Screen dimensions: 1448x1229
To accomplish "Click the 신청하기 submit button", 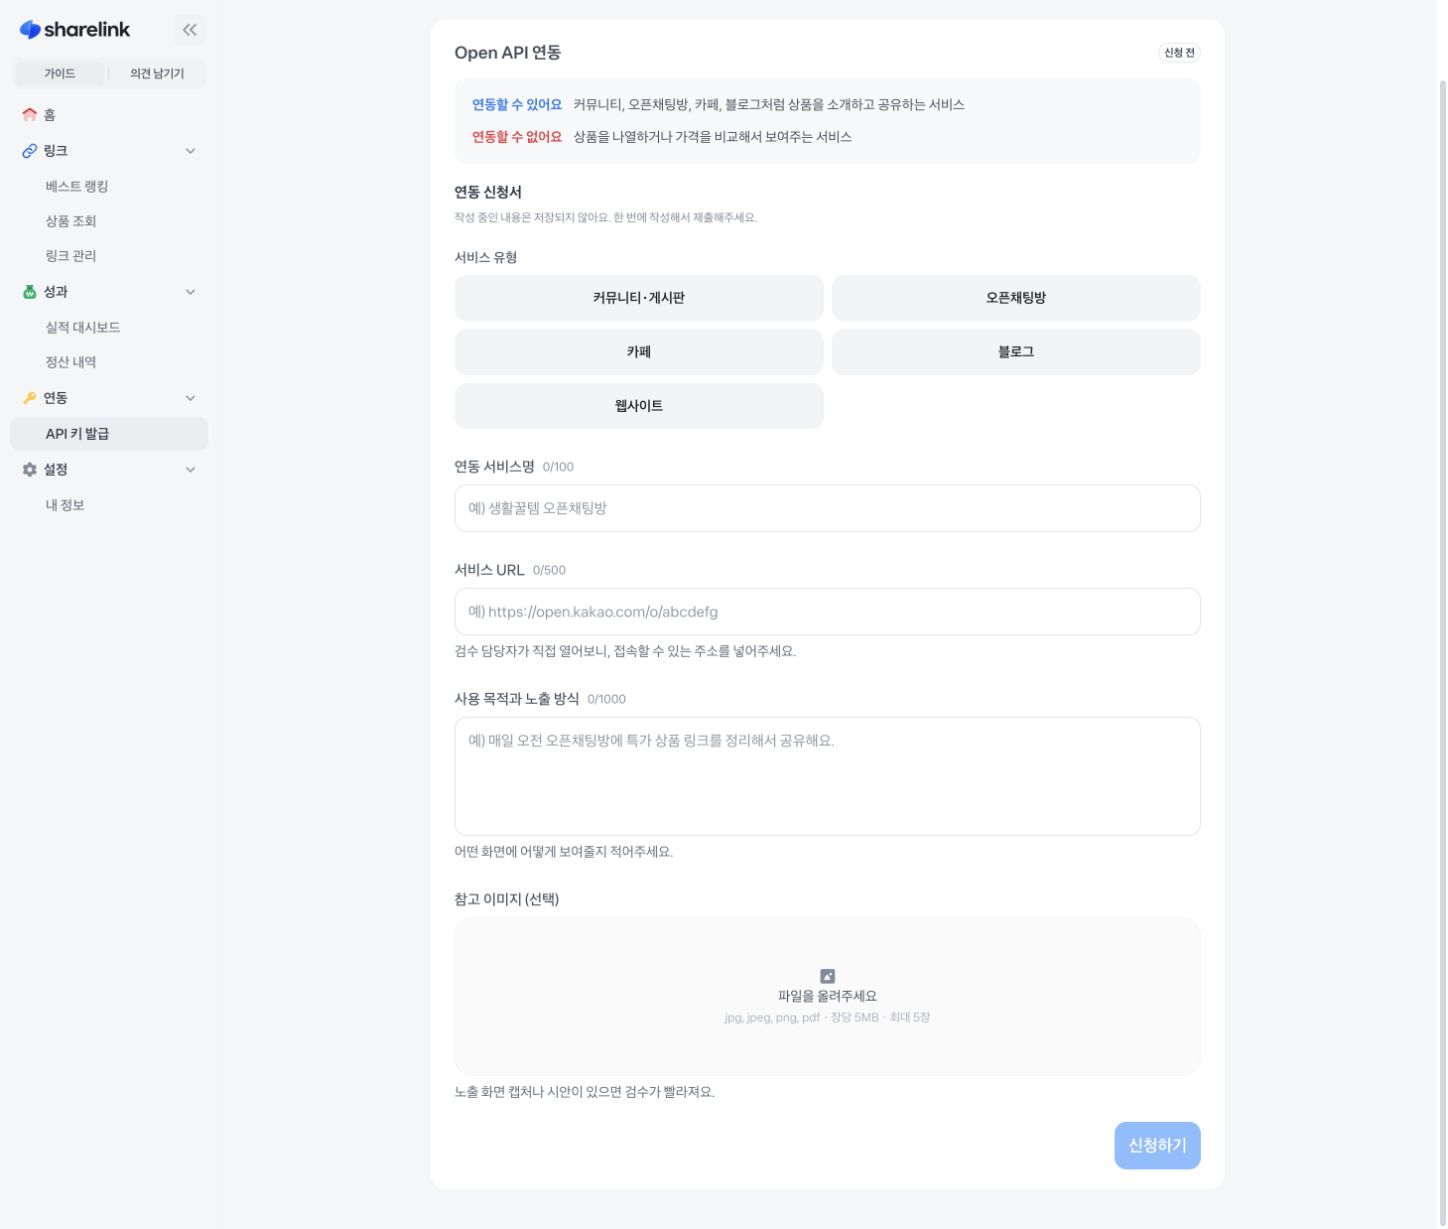I will click(1157, 1146).
